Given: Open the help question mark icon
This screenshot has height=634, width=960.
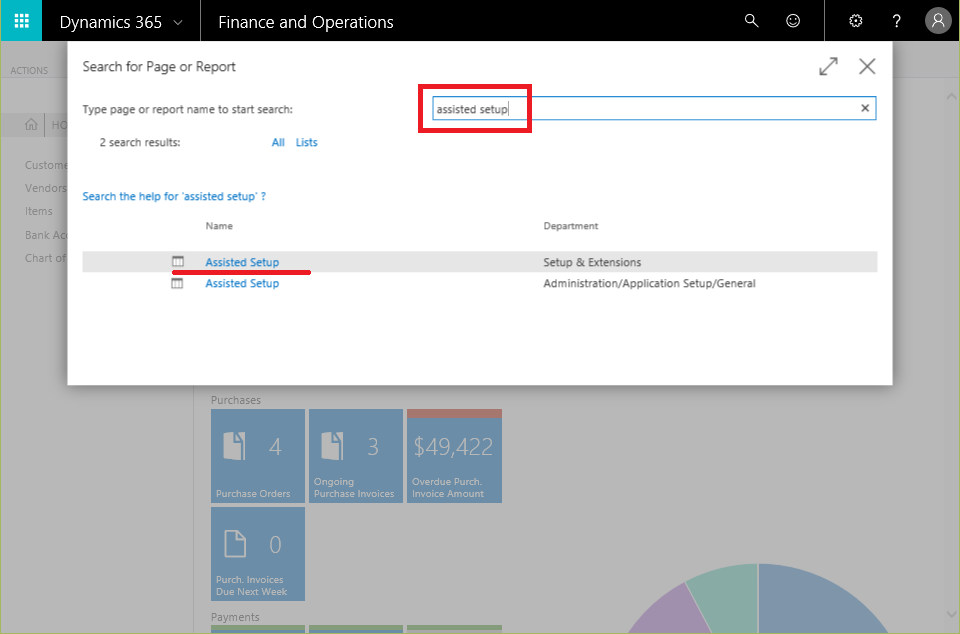Looking at the screenshot, I should 896,21.
